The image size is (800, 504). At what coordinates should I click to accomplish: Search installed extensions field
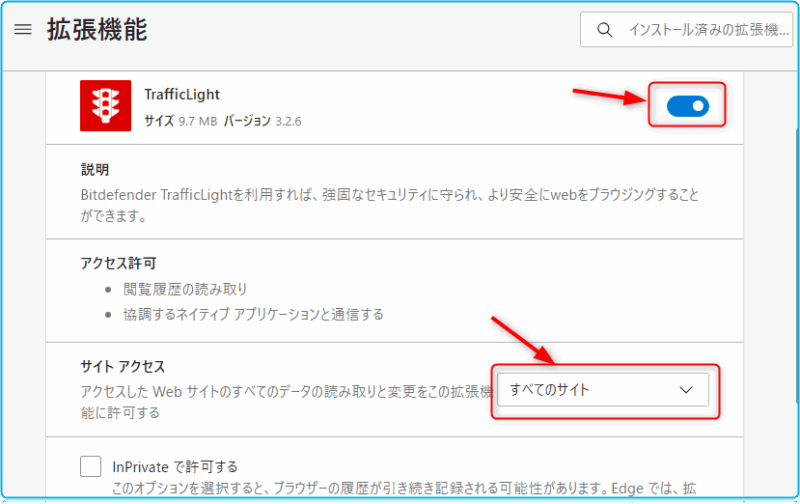tap(686, 30)
